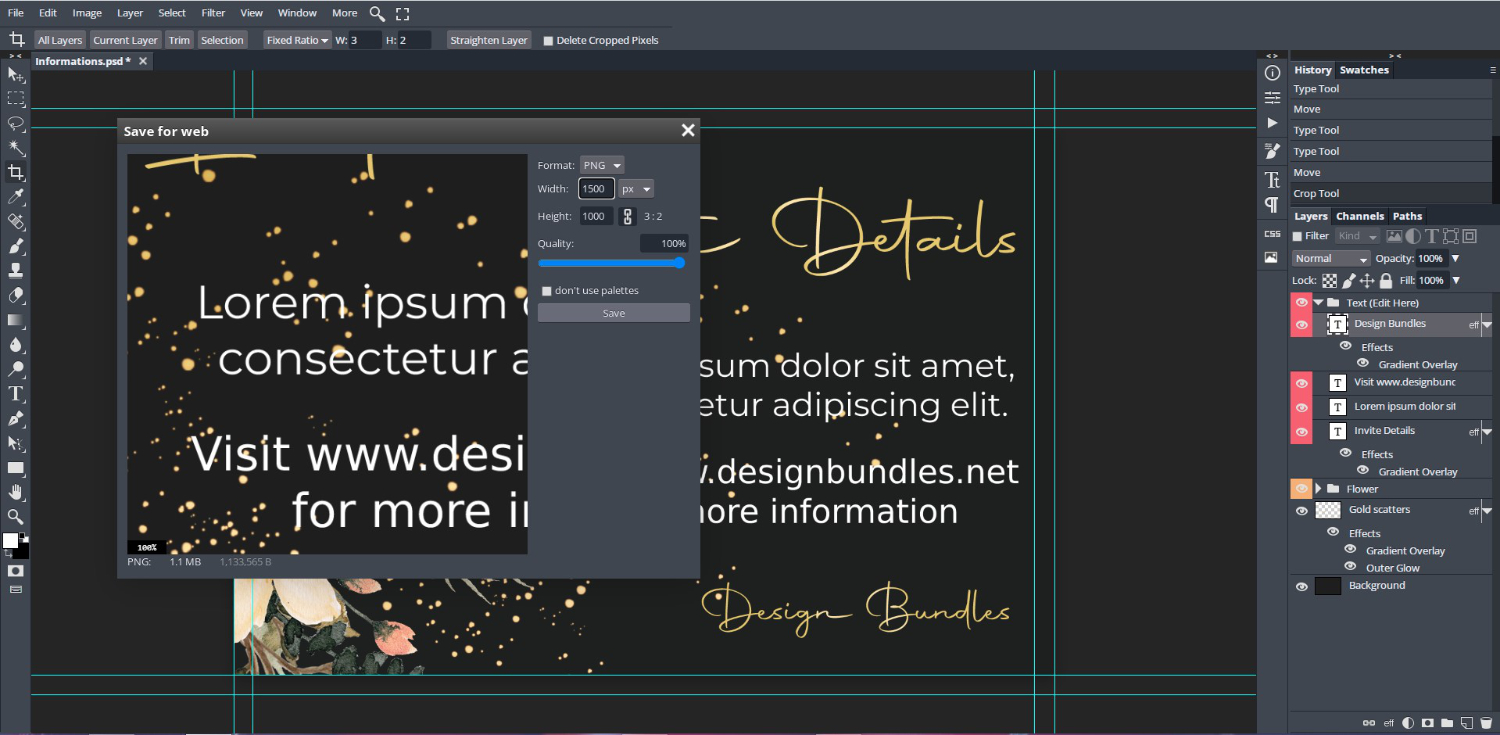This screenshot has height=735, width=1500.
Task: Collapse the Text (Edit Here) folder
Action: (x=1318, y=302)
